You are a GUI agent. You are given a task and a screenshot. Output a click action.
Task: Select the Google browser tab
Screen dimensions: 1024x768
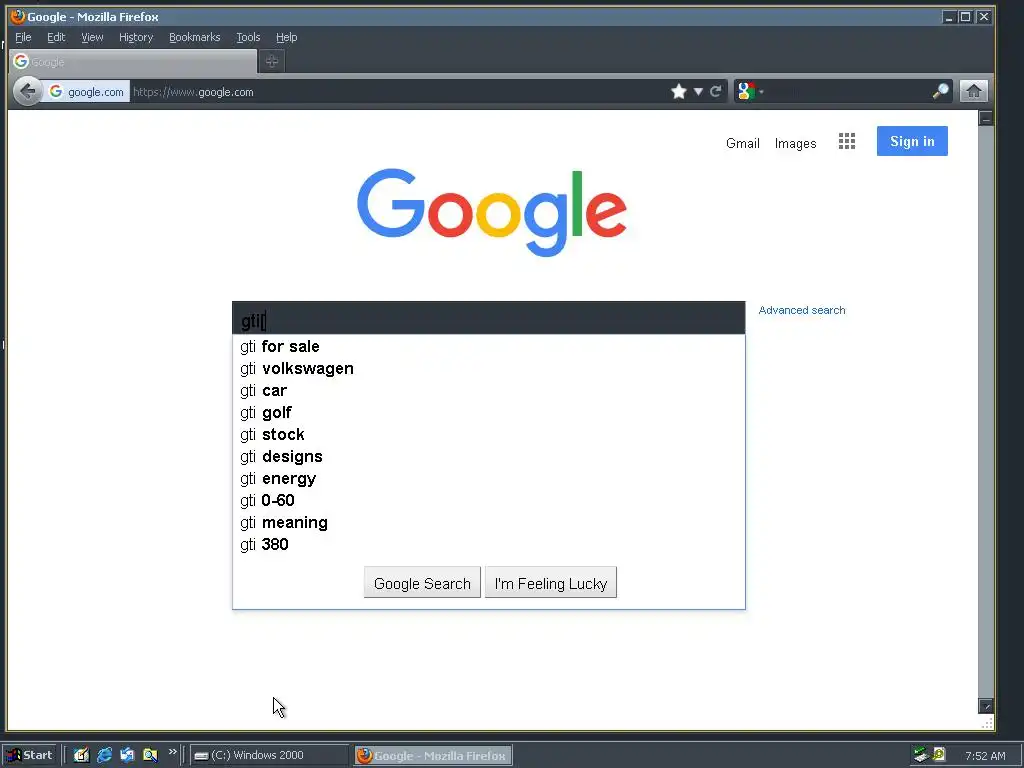tap(133, 61)
